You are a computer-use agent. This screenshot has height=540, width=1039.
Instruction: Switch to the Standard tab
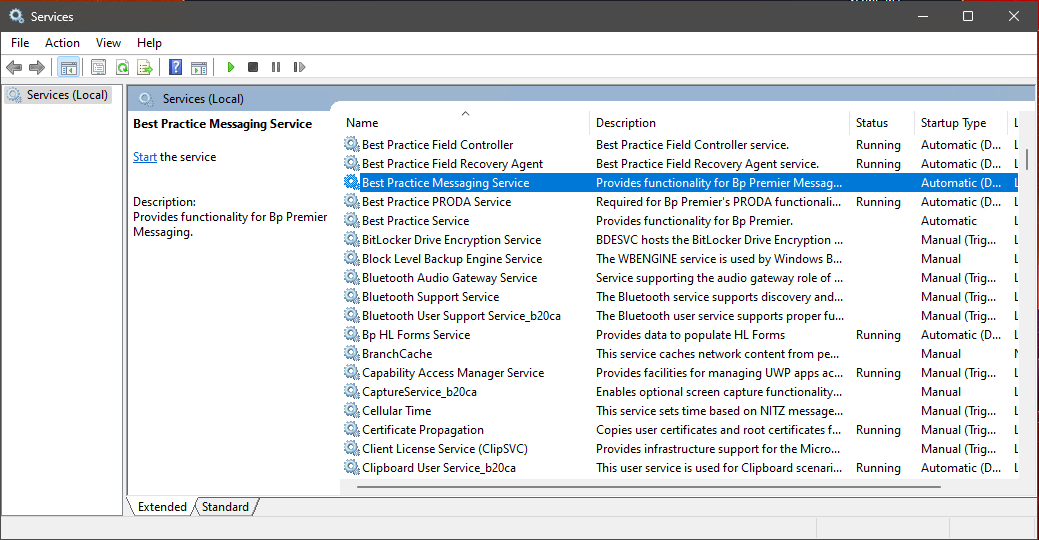(225, 507)
